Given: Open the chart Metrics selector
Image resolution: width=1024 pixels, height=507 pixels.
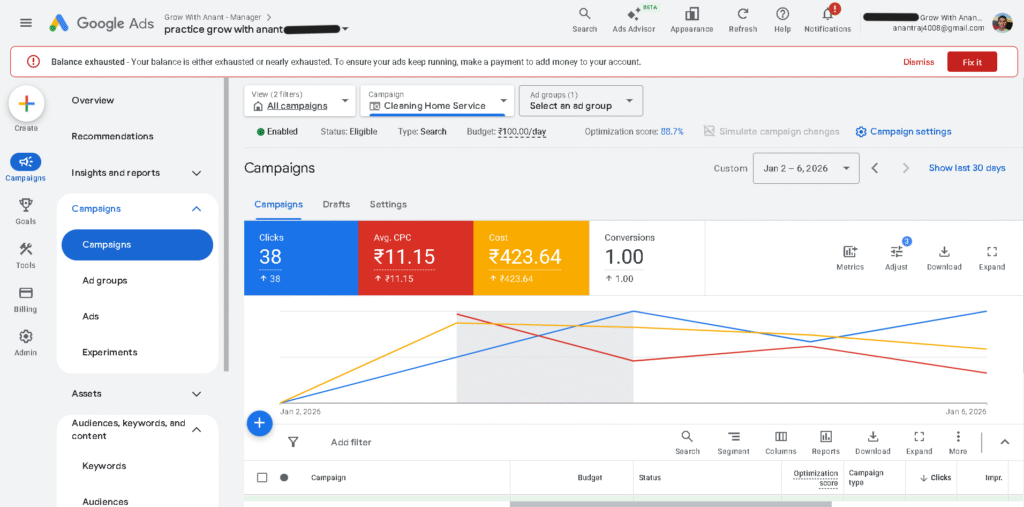Looking at the screenshot, I should tap(850, 258).
